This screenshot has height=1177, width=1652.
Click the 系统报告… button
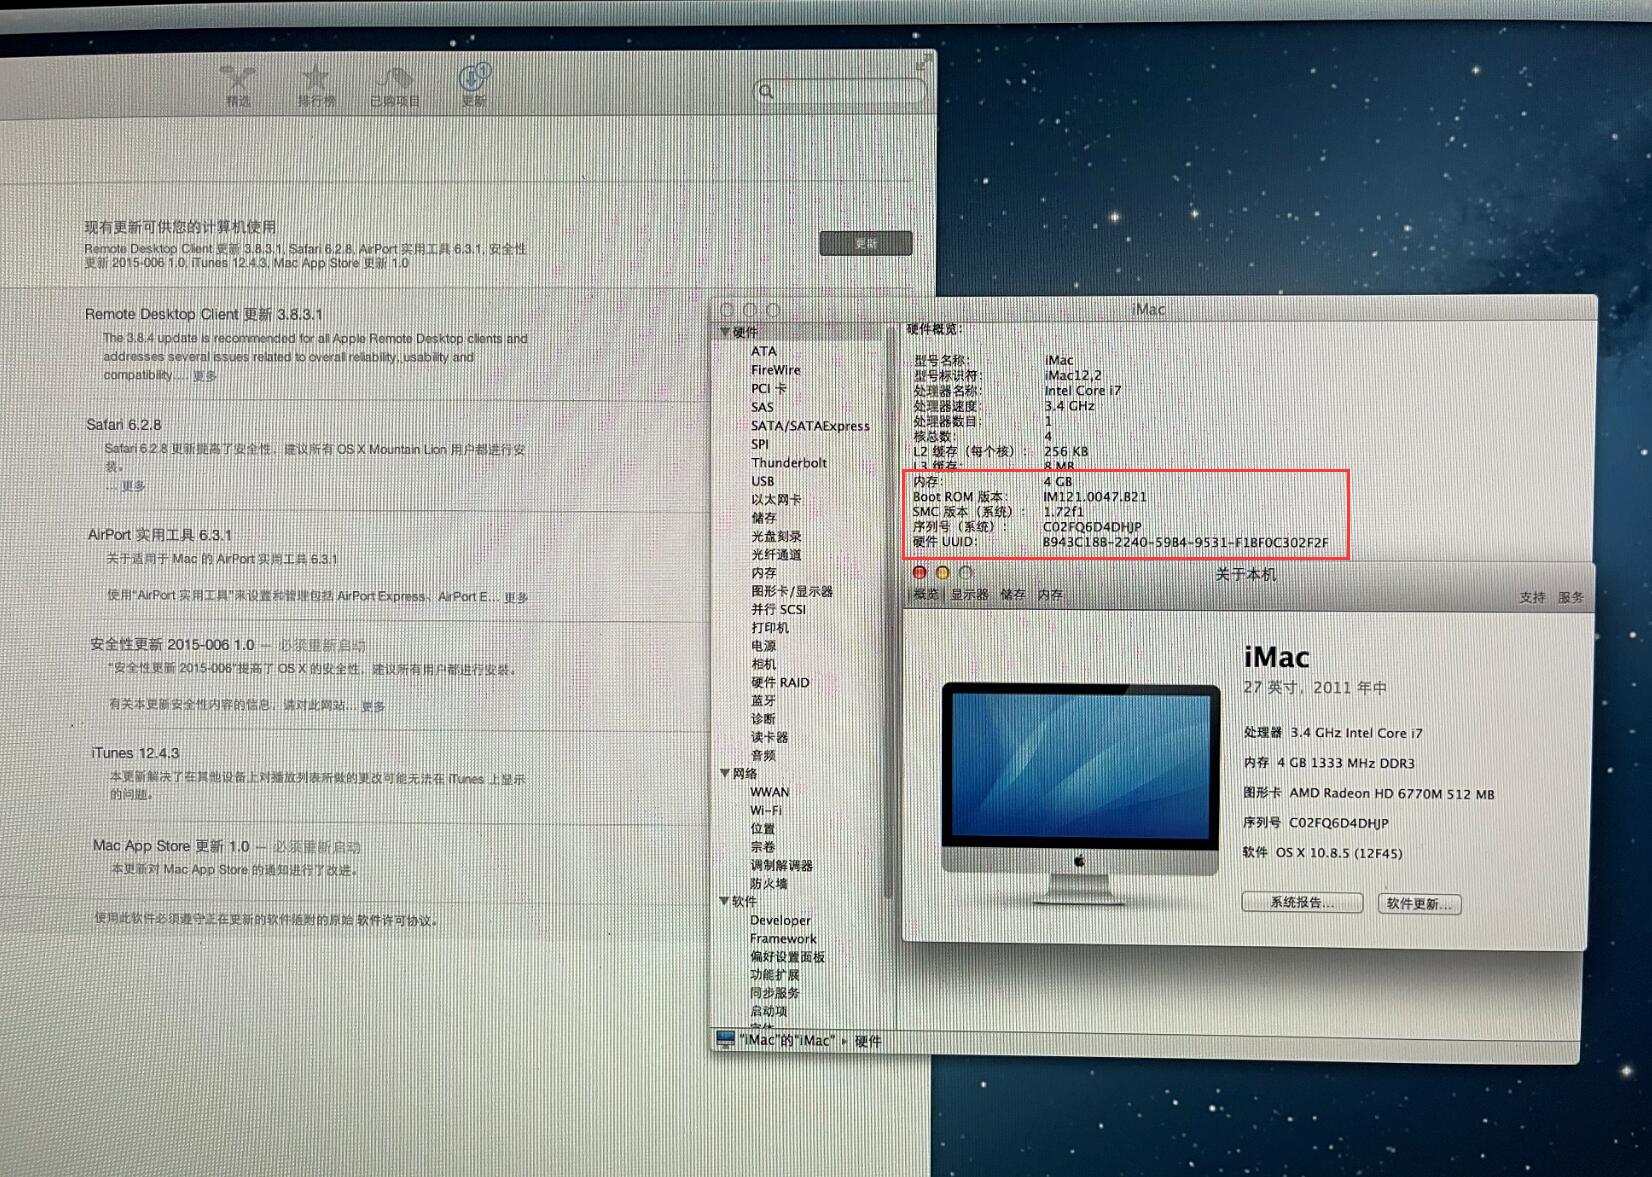[x=1302, y=902]
